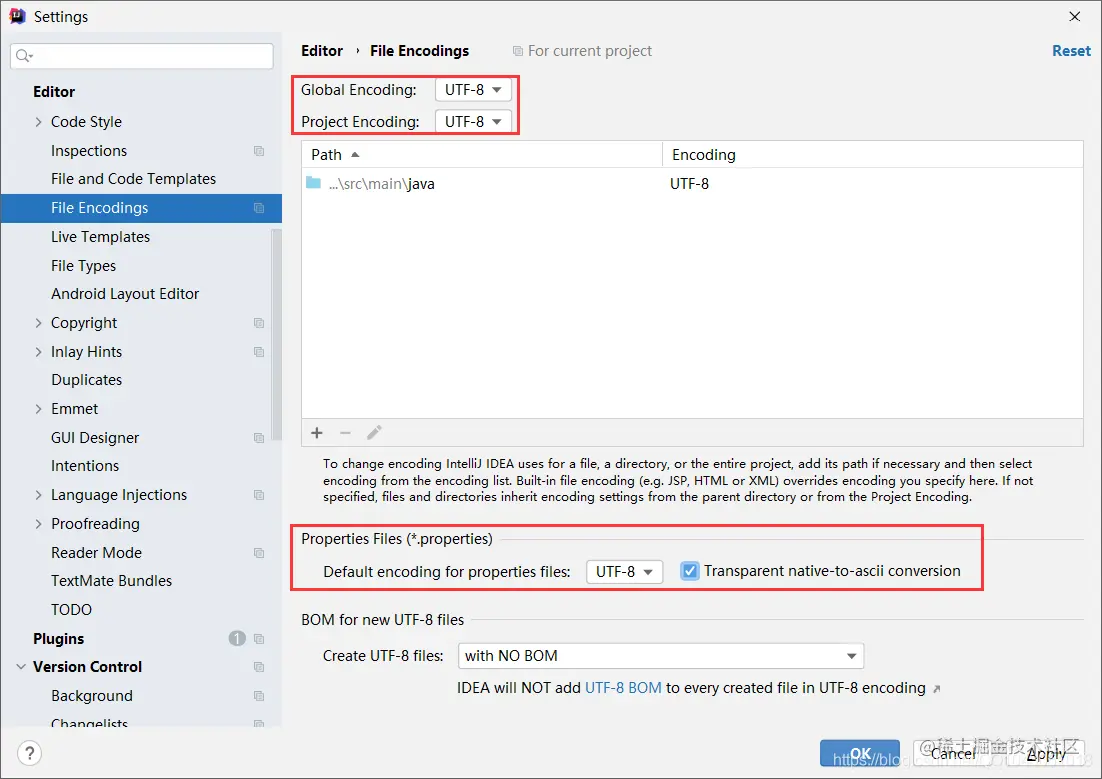Click the UTF-8 BOM hyperlink
Screen dimensions: 1102x779
(x=623, y=688)
